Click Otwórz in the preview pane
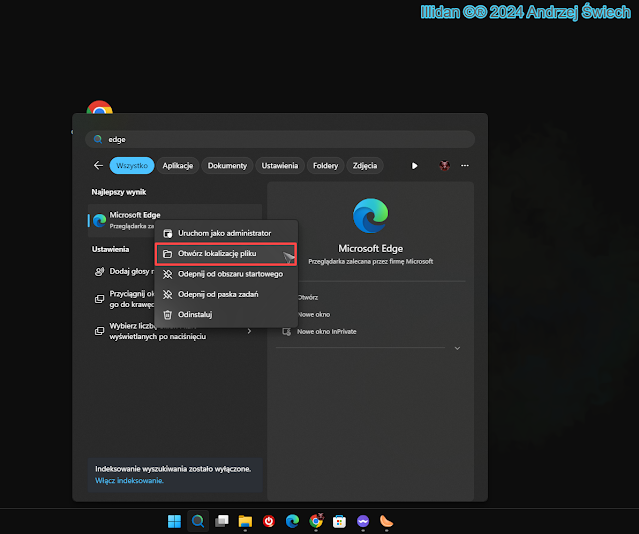The image size is (639, 534). pyautogui.click(x=308, y=298)
